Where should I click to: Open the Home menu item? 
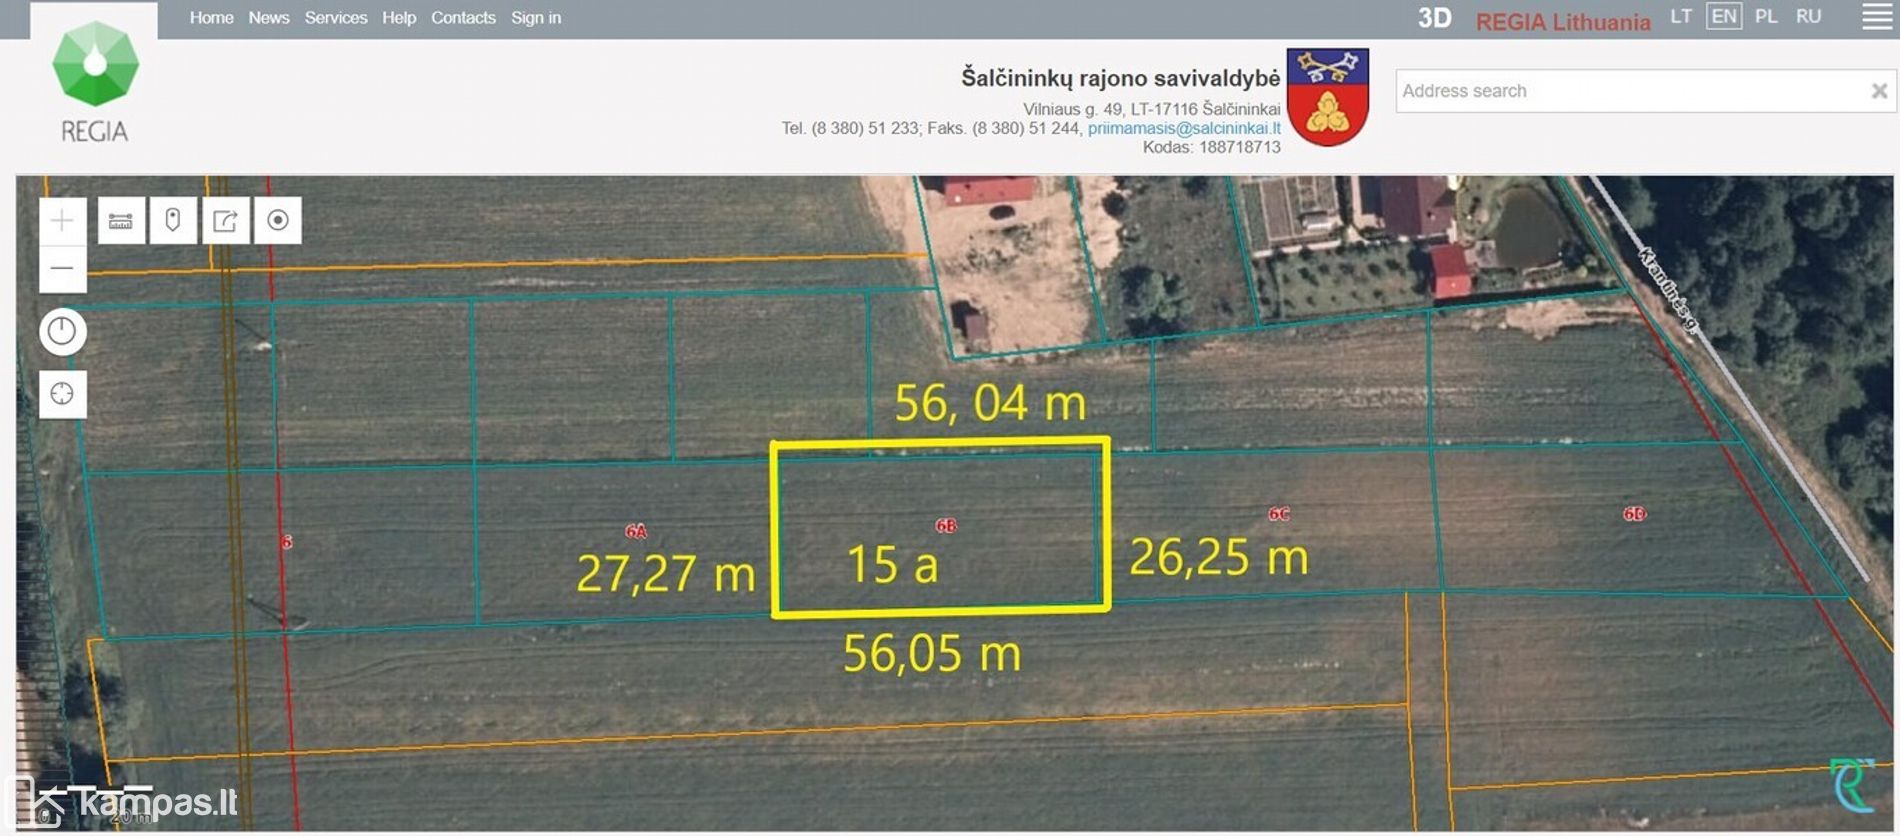(x=211, y=17)
